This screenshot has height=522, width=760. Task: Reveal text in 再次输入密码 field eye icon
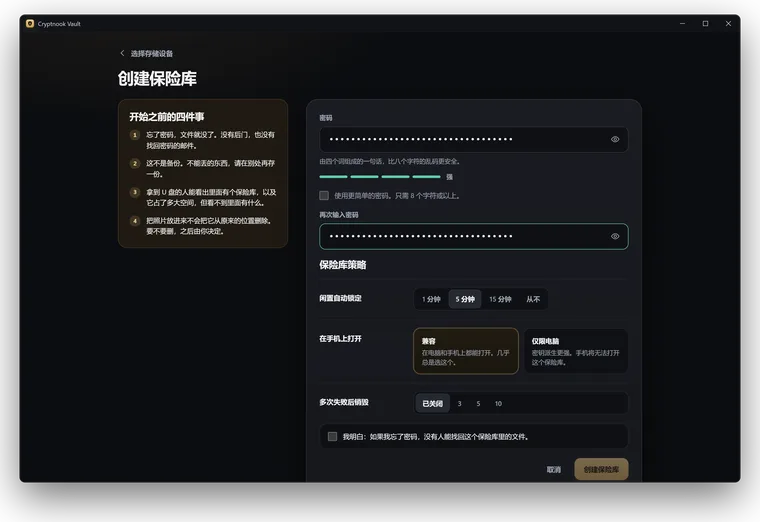[x=615, y=237]
